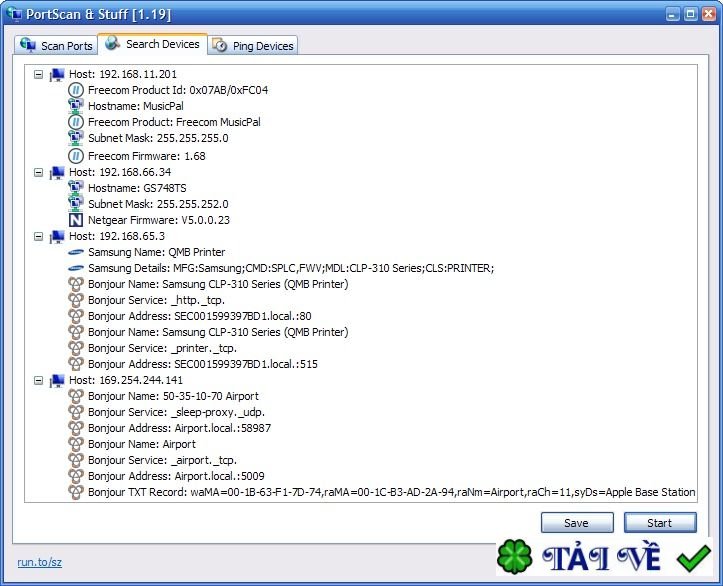This screenshot has height=586, width=723.
Task: Collapse the Host 169.254.244.141 node
Action: [x=39, y=380]
